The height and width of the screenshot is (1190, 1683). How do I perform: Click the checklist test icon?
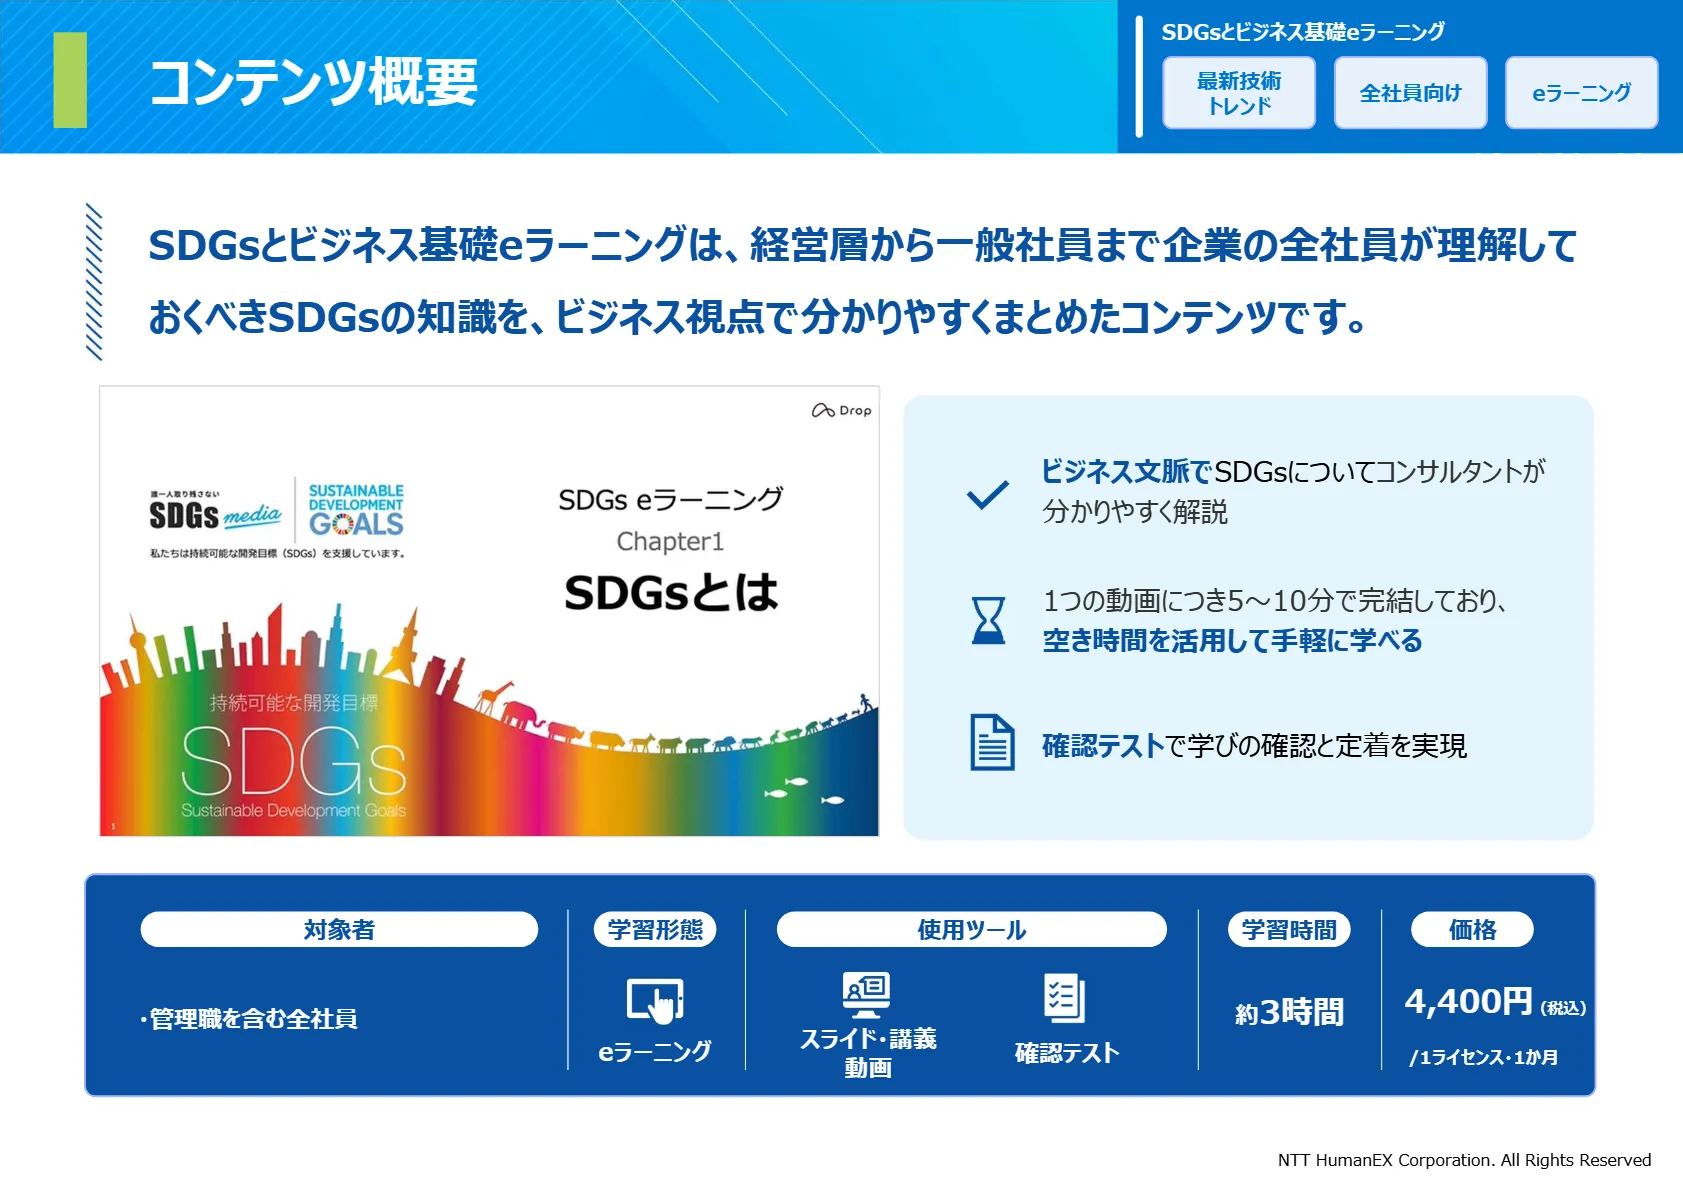tap(1064, 997)
